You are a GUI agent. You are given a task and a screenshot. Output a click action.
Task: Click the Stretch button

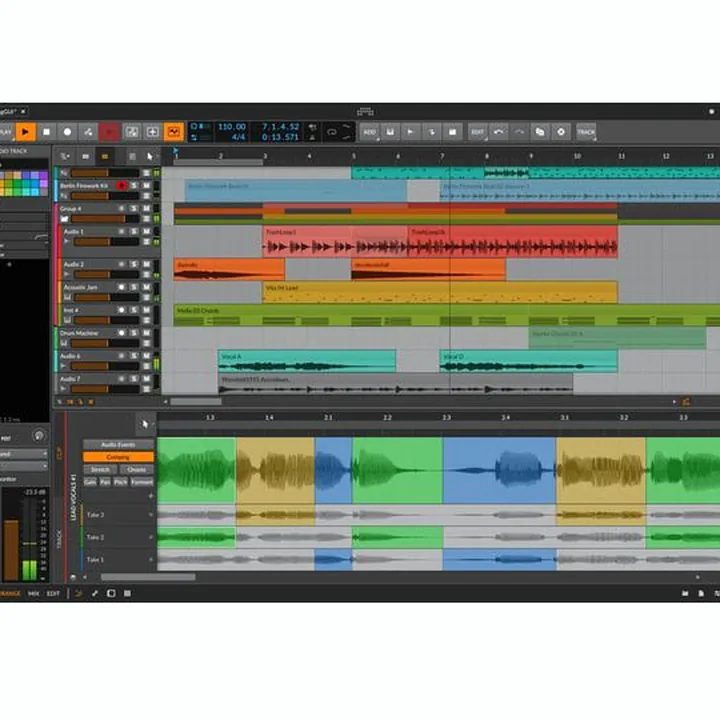point(100,469)
